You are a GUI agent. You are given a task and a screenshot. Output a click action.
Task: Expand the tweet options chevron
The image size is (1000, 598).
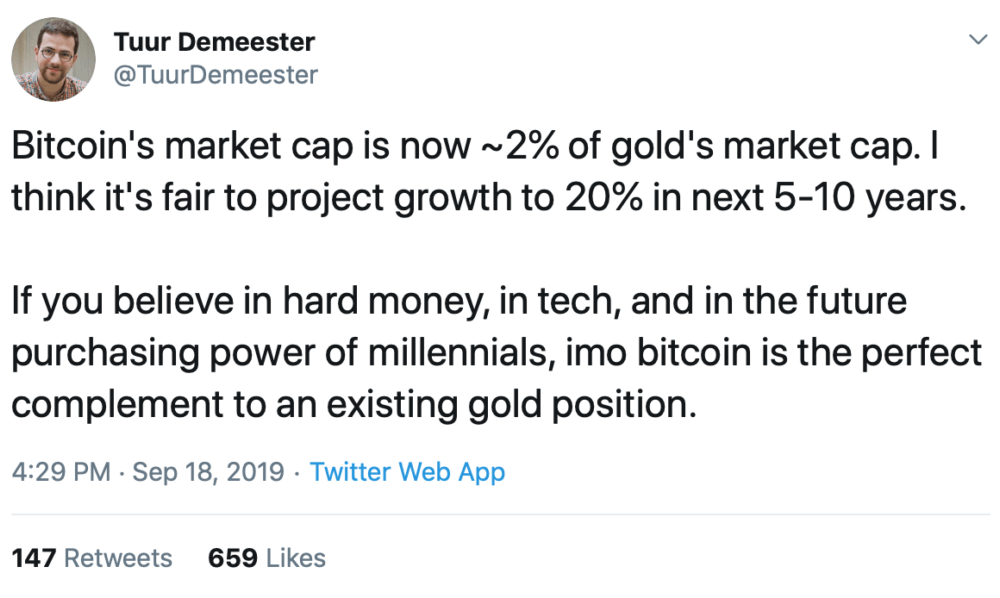pyautogui.click(x=978, y=40)
